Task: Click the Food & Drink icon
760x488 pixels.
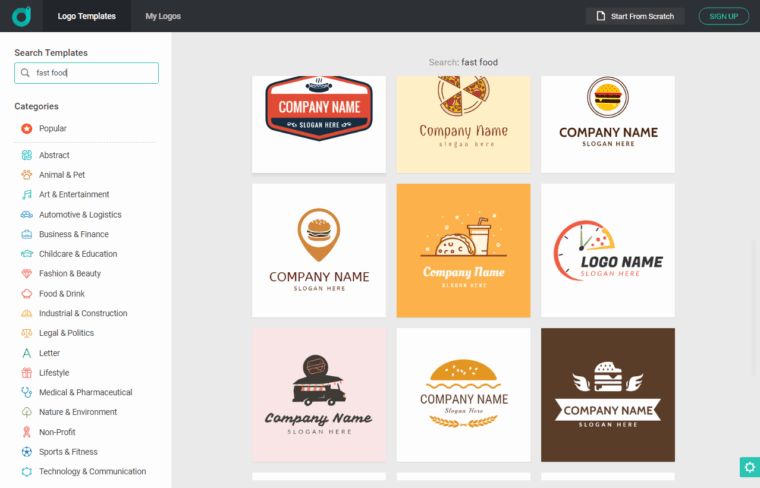Action: tap(27, 294)
